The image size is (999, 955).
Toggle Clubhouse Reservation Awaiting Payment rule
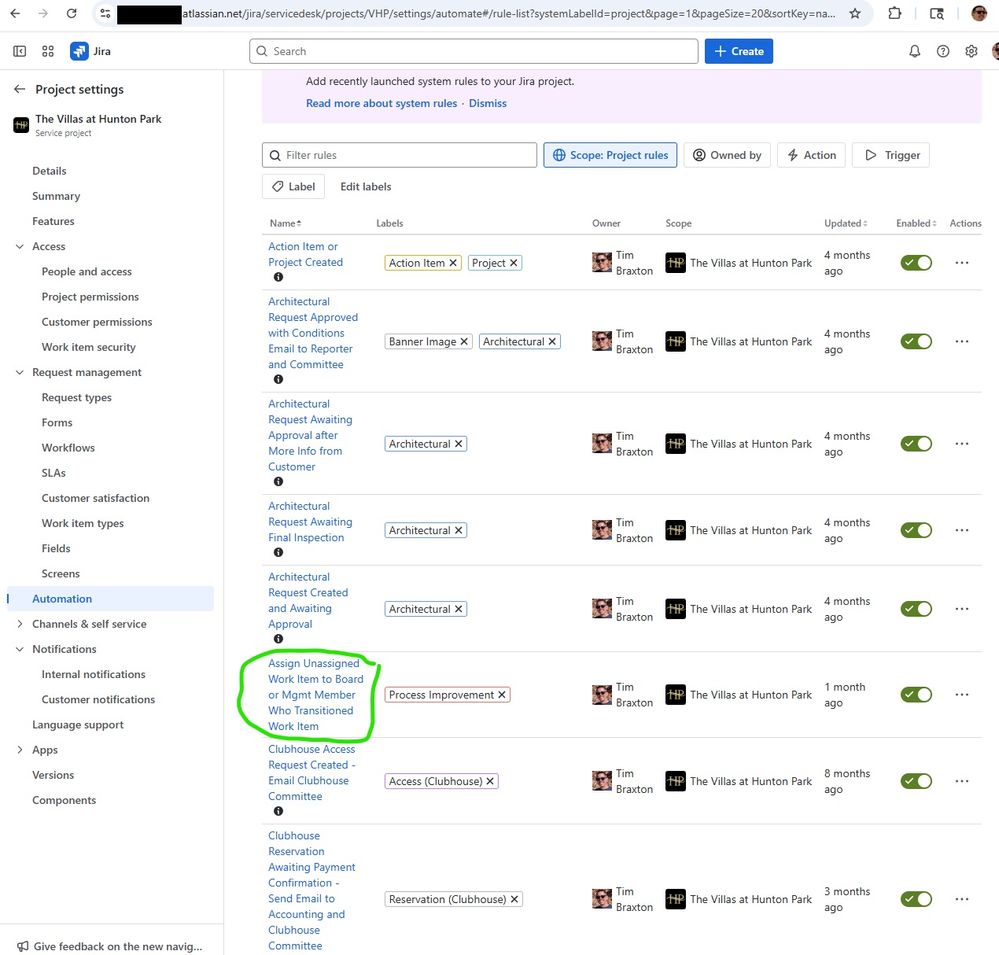pyautogui.click(x=916, y=899)
